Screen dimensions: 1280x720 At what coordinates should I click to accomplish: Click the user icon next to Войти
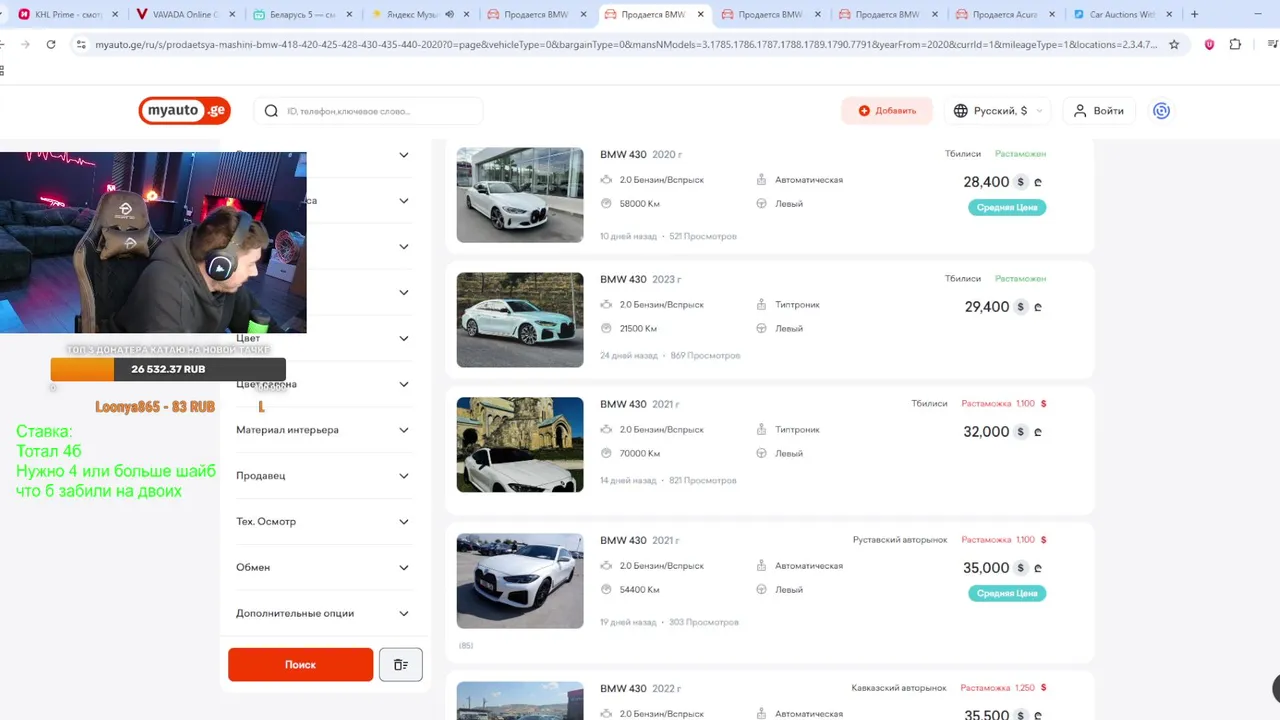(1080, 111)
